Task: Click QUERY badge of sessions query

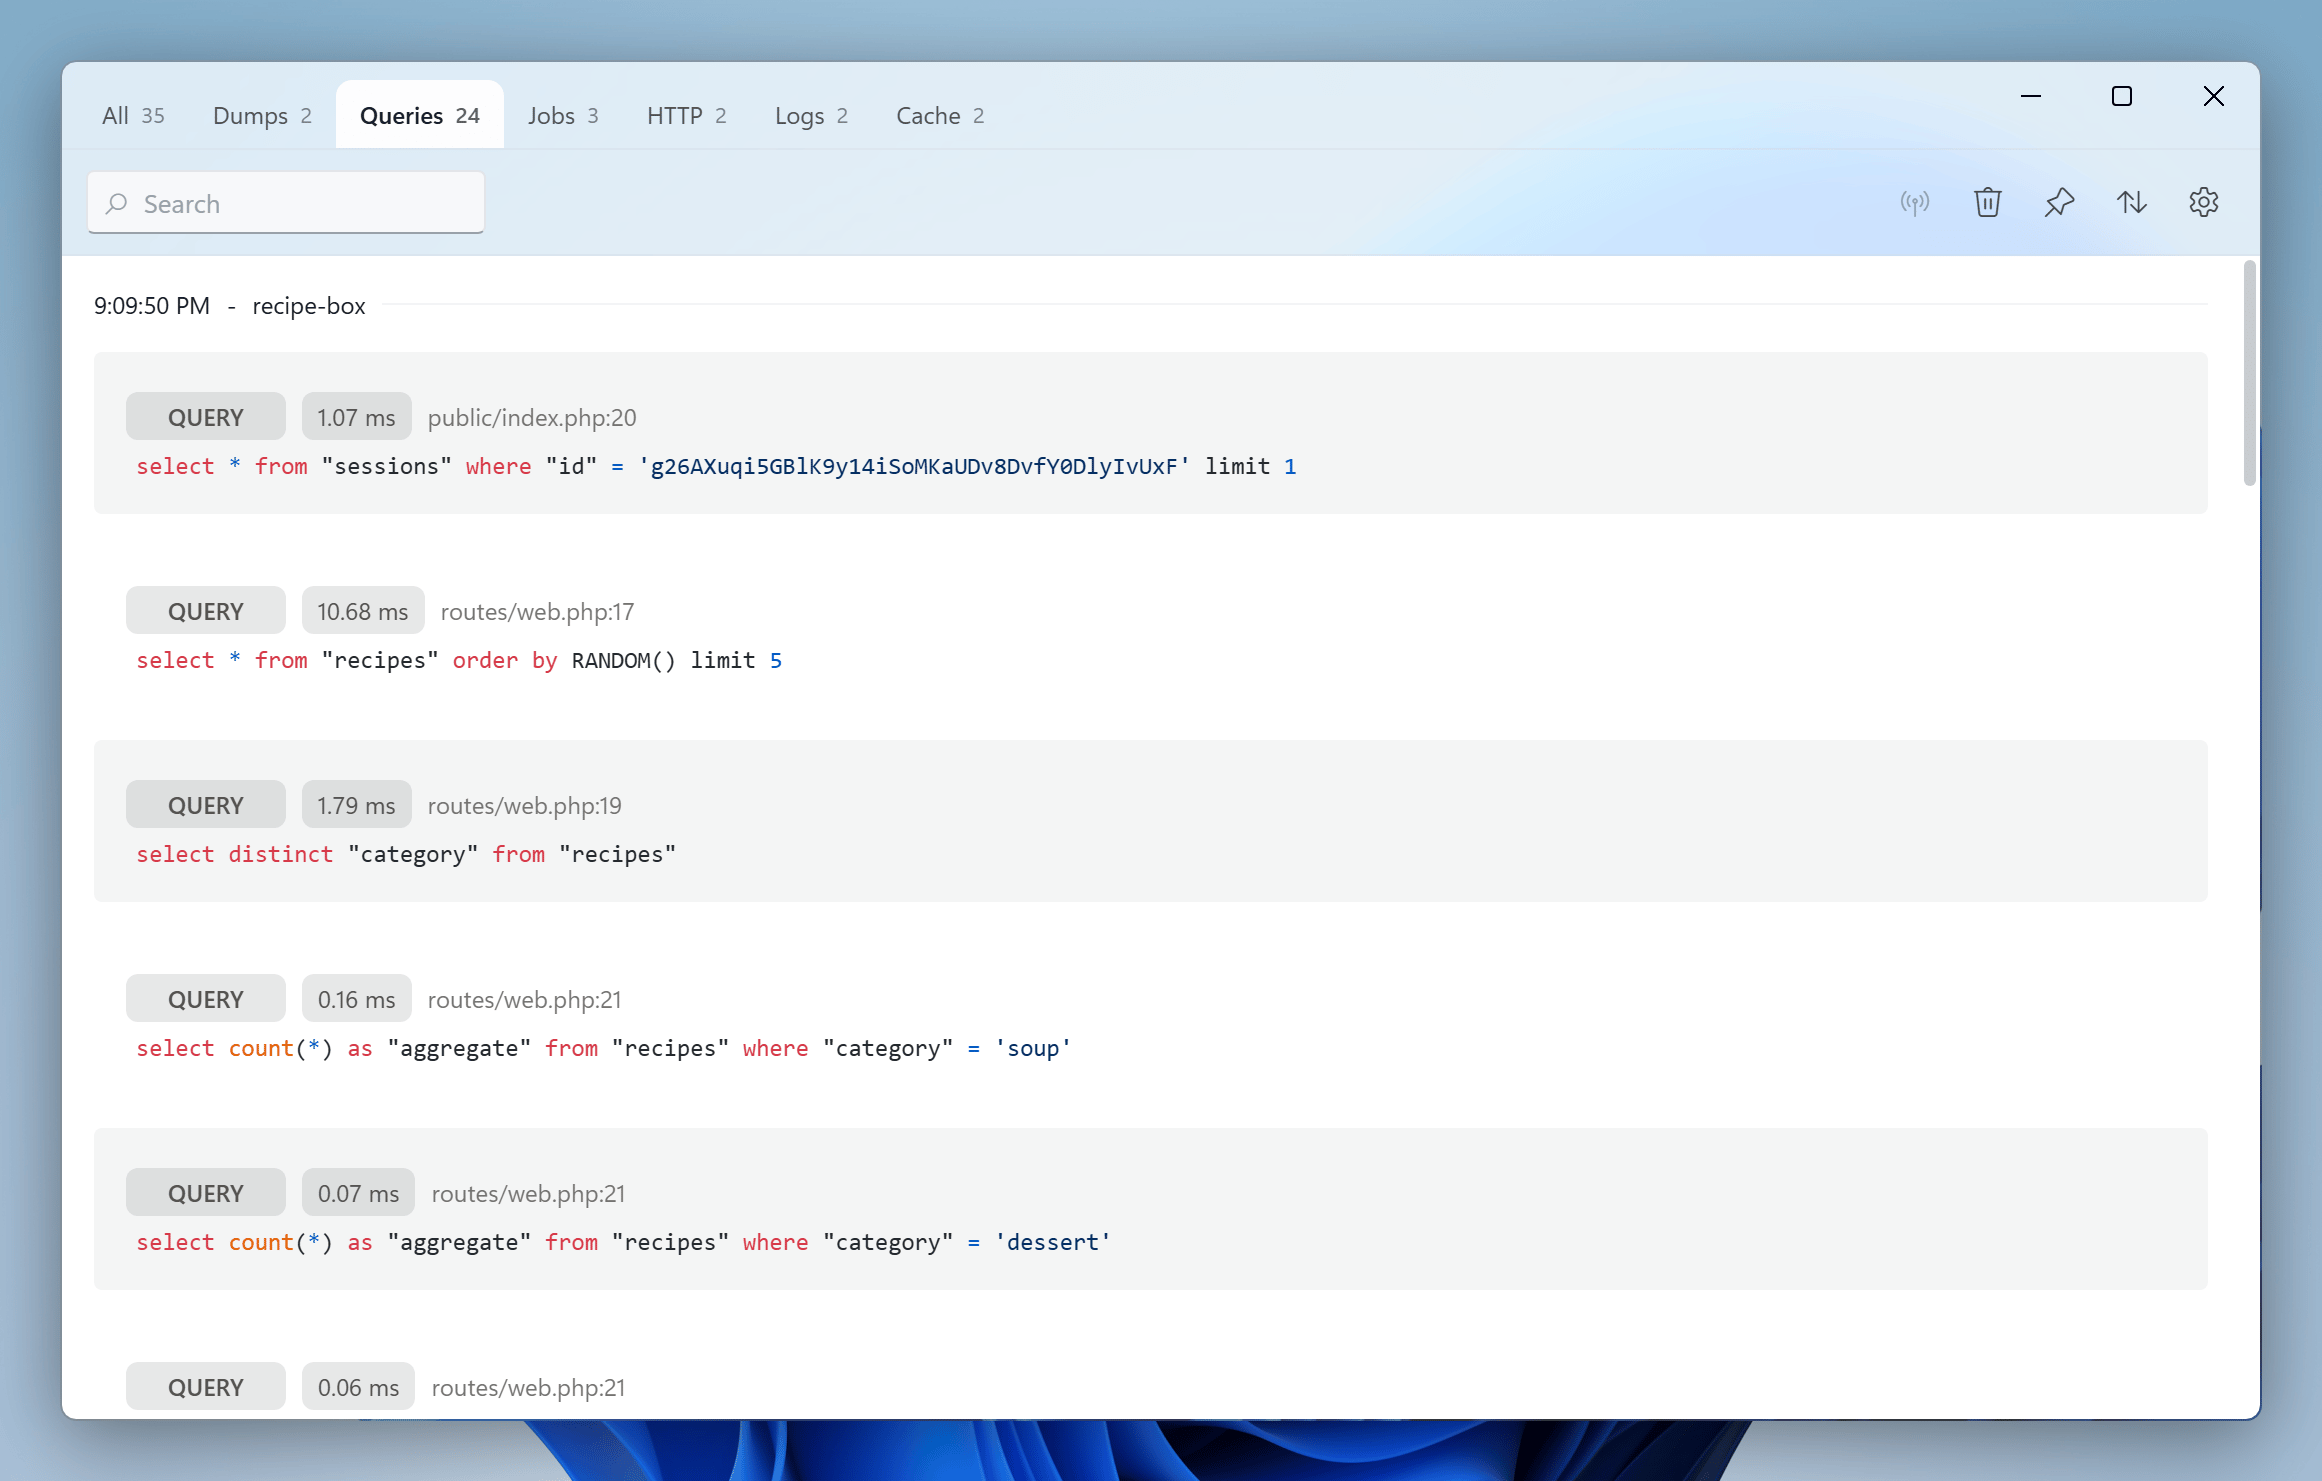Action: point(206,417)
